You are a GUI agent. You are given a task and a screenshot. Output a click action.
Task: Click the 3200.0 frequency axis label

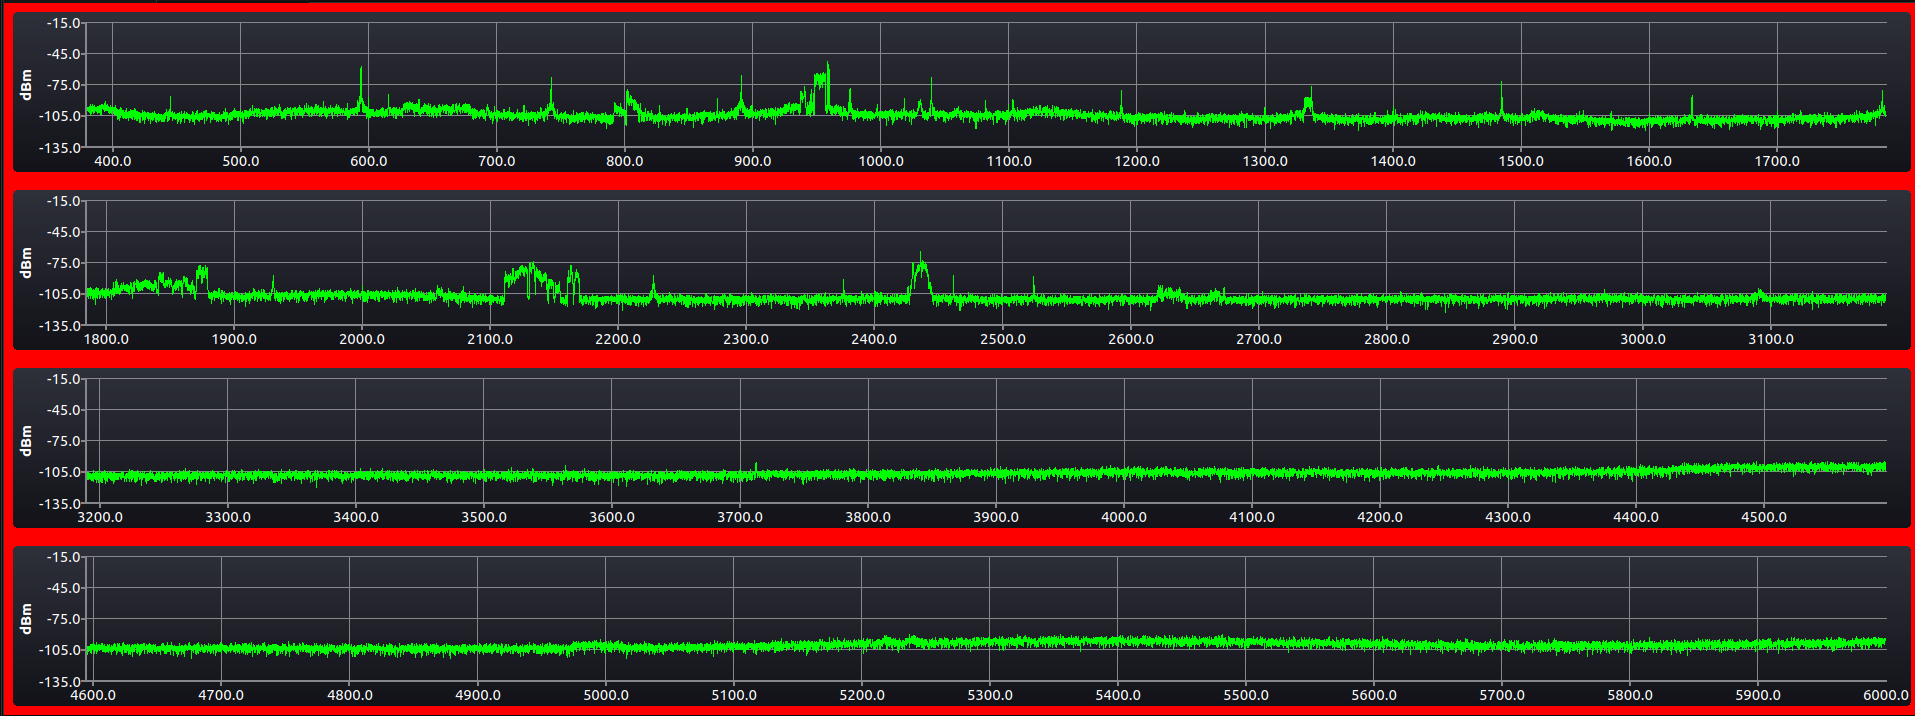point(100,517)
